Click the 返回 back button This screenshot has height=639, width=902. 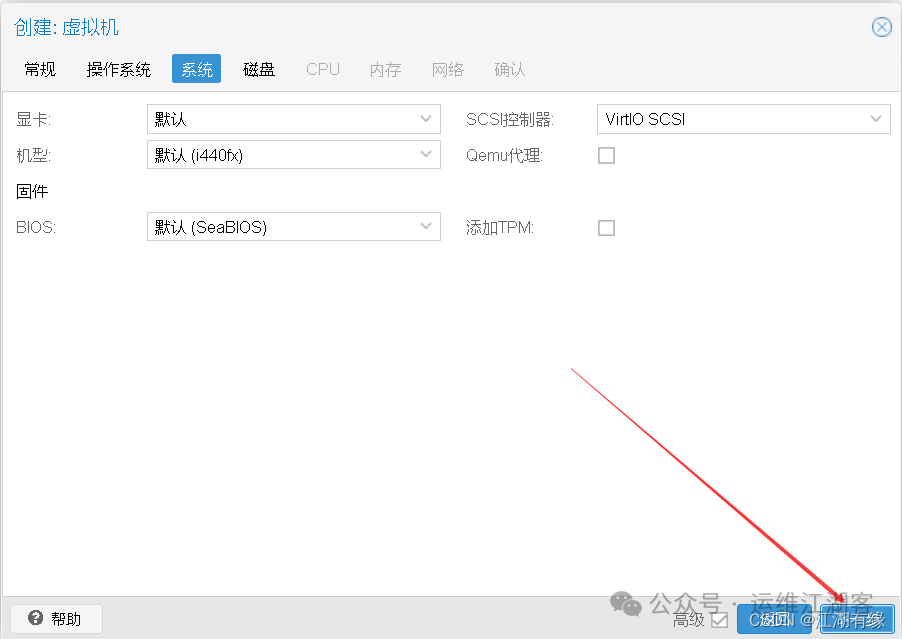point(774,619)
